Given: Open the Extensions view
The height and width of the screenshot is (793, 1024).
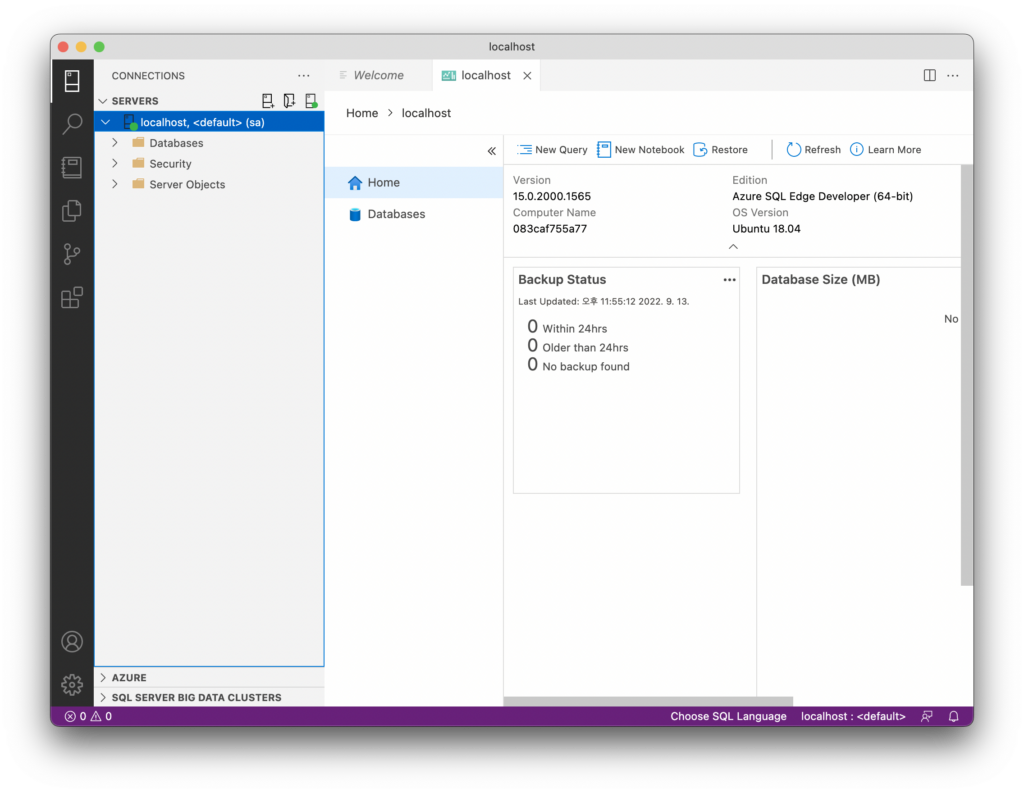Looking at the screenshot, I should 72,298.
